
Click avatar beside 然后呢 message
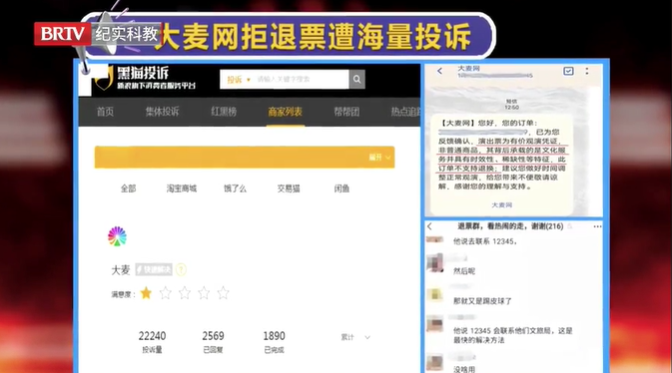[435, 263]
